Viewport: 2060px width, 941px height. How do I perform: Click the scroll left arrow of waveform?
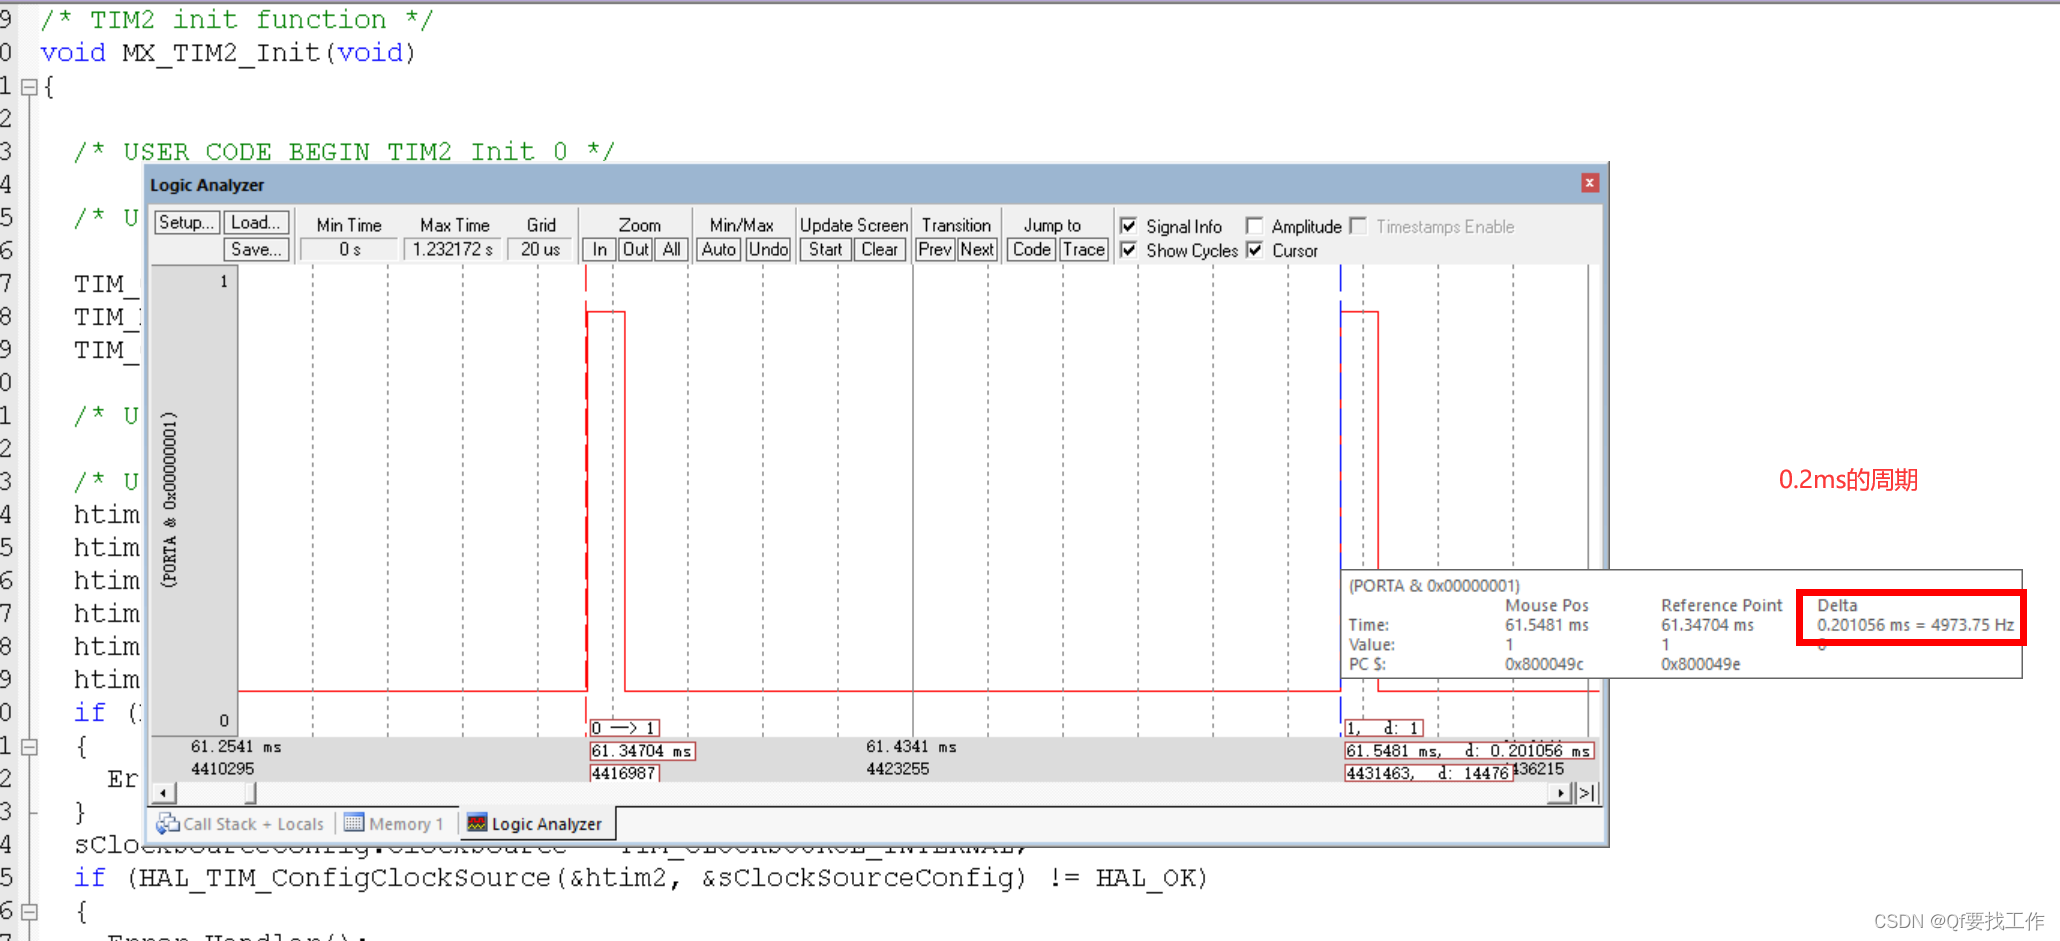tap(163, 793)
